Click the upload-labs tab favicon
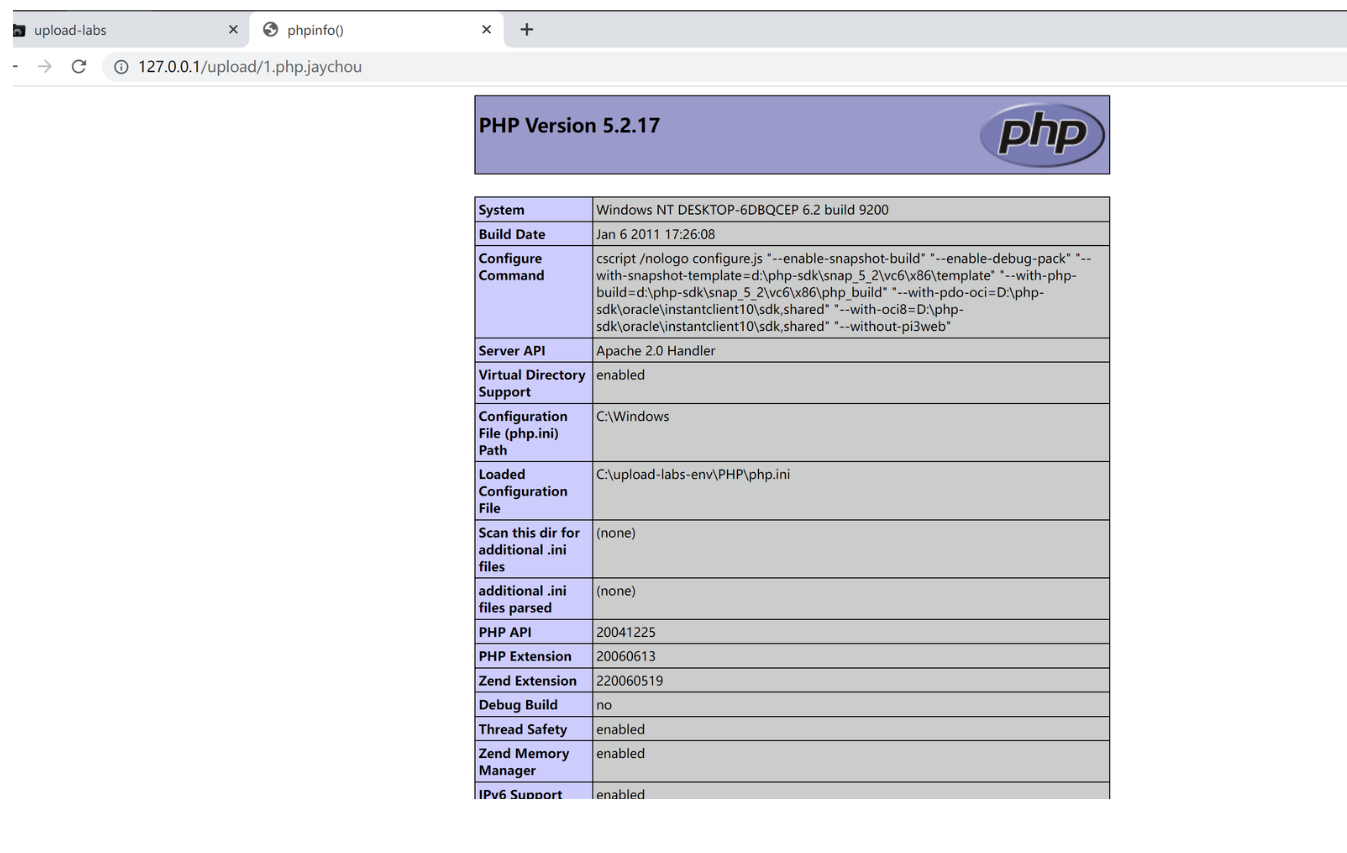This screenshot has width=1347, height=853. pos(21,30)
